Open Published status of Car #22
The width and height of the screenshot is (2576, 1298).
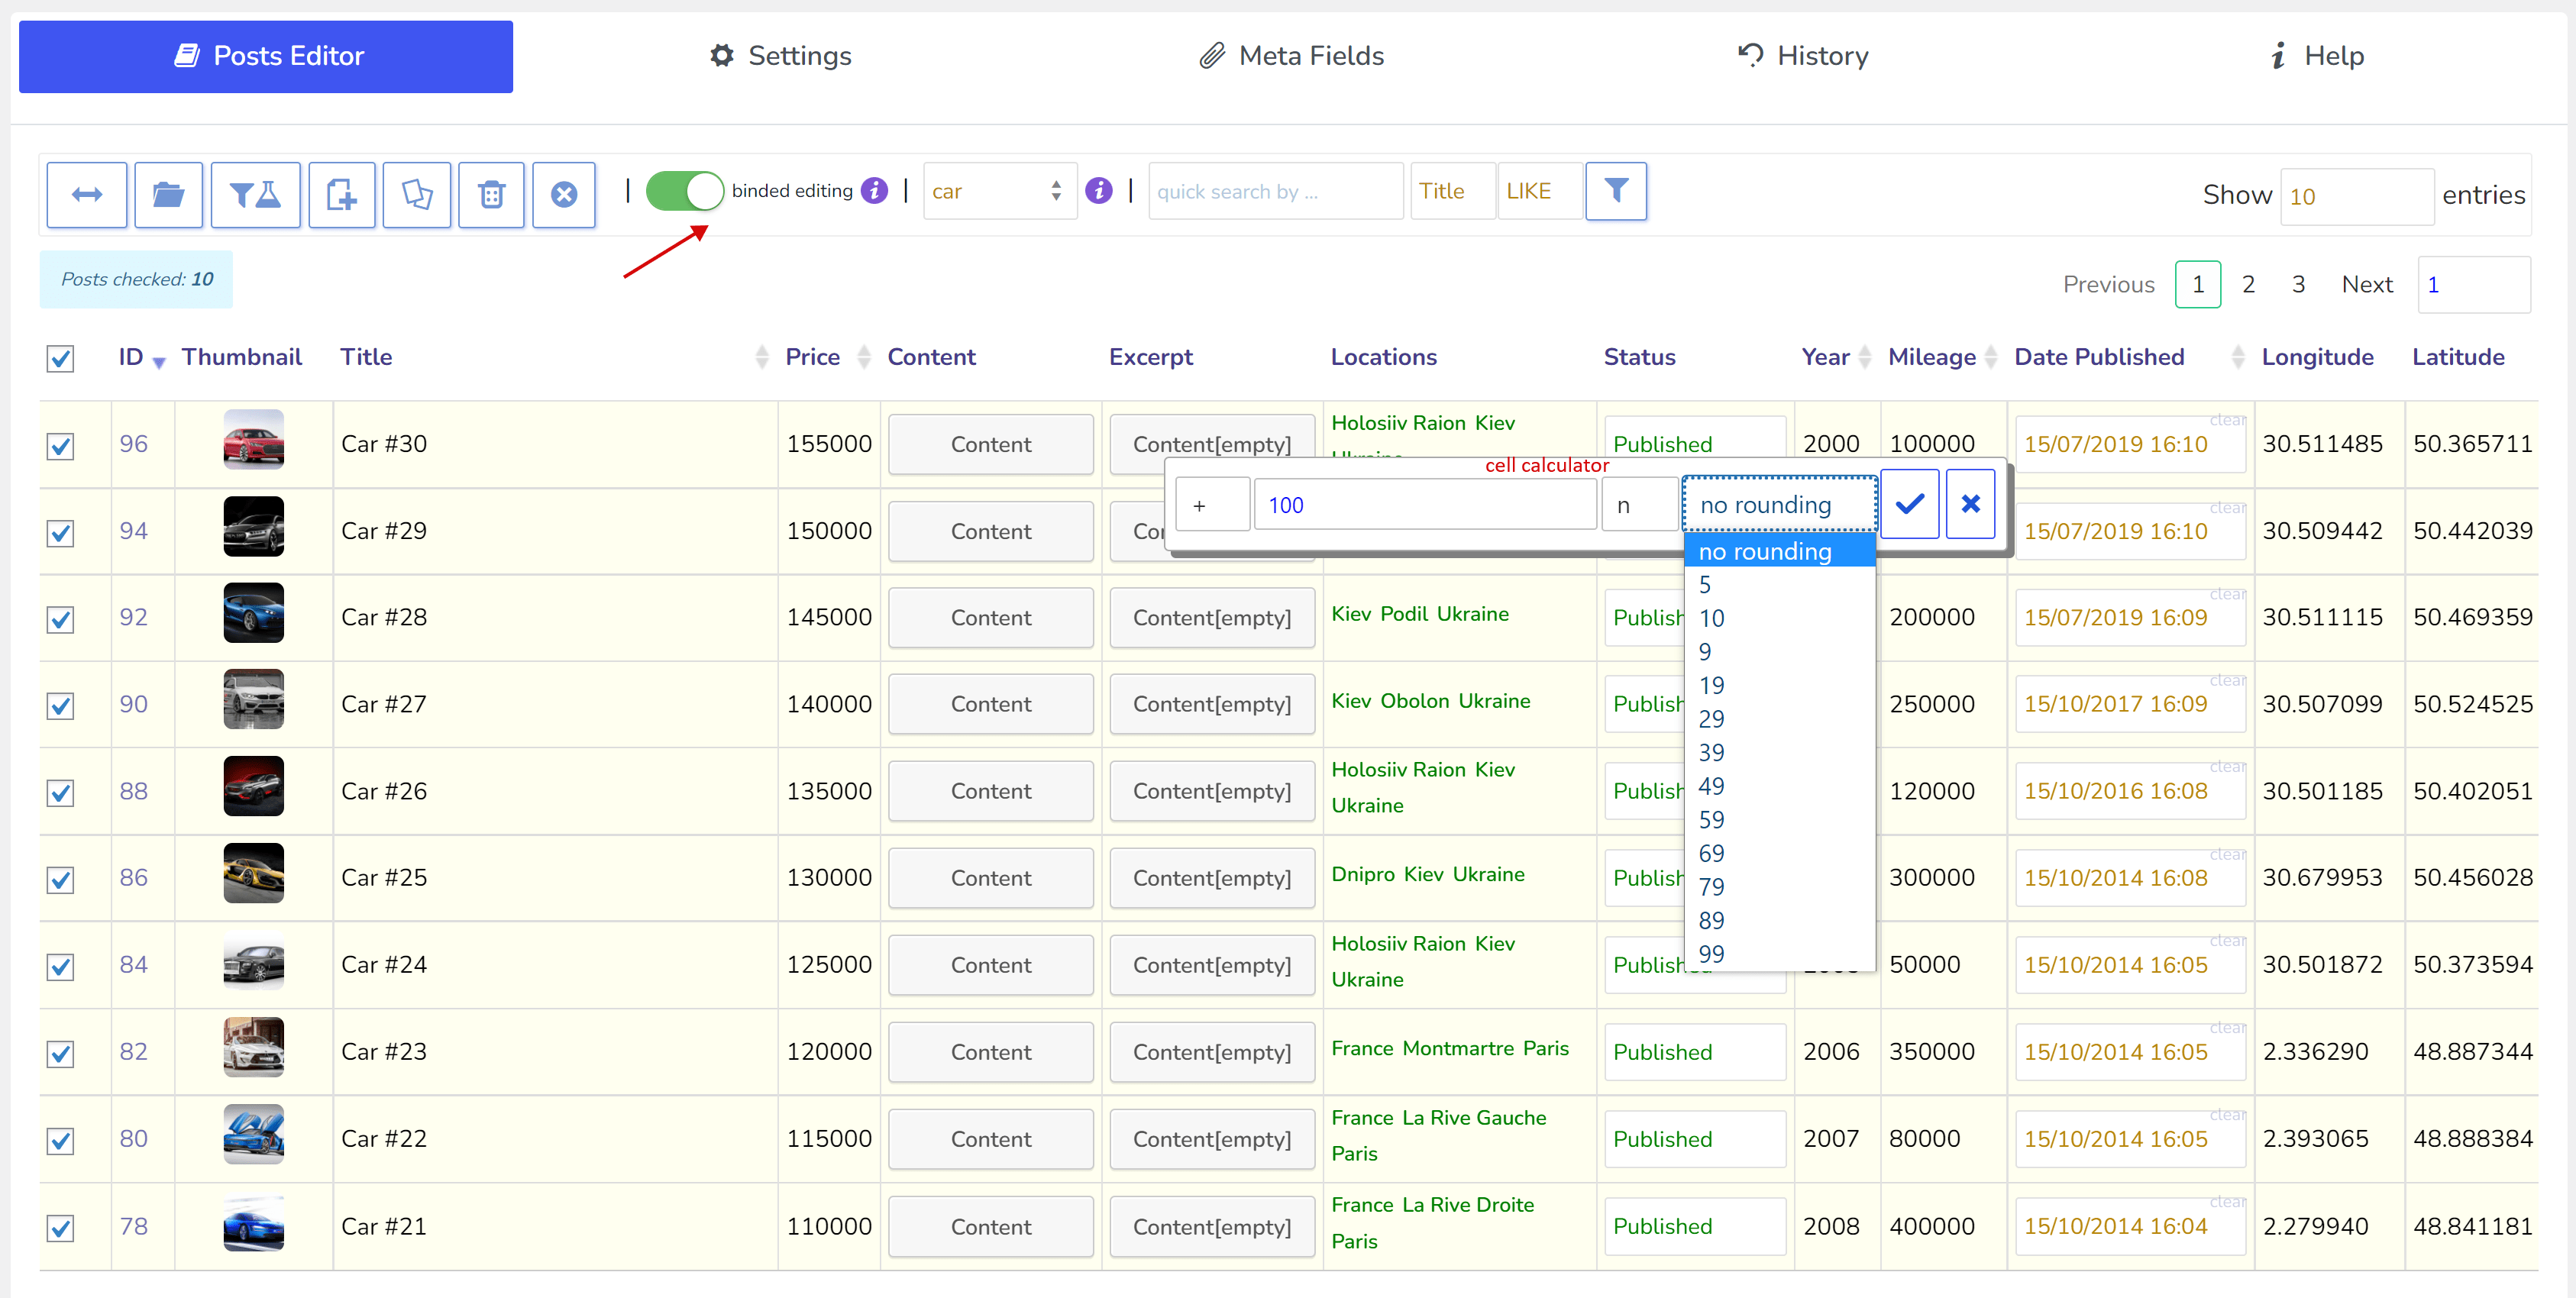[1694, 1139]
